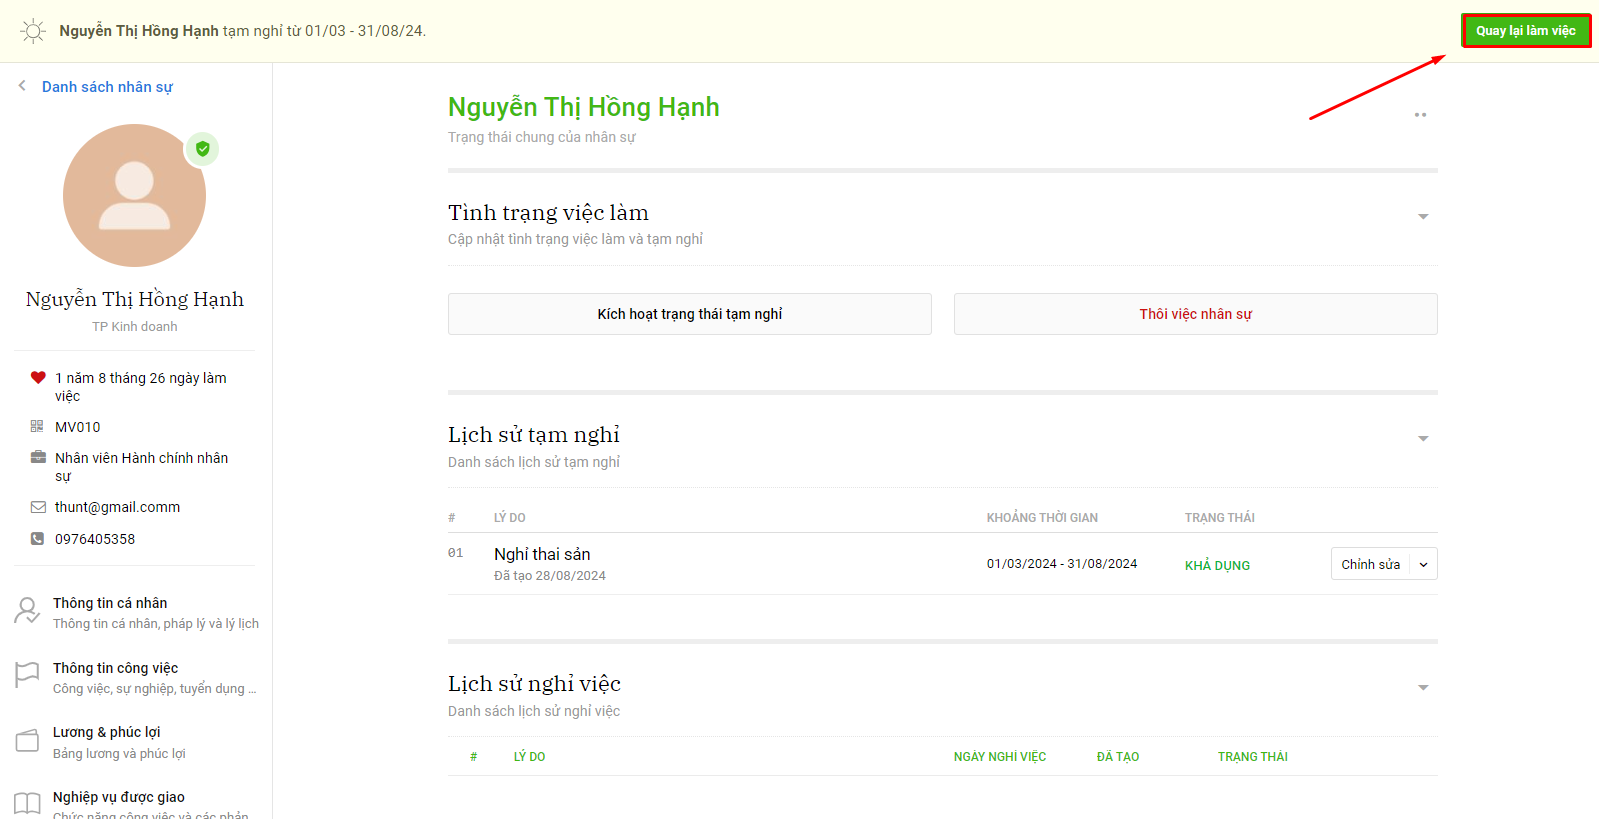Click the envelope email icon

pos(38,507)
